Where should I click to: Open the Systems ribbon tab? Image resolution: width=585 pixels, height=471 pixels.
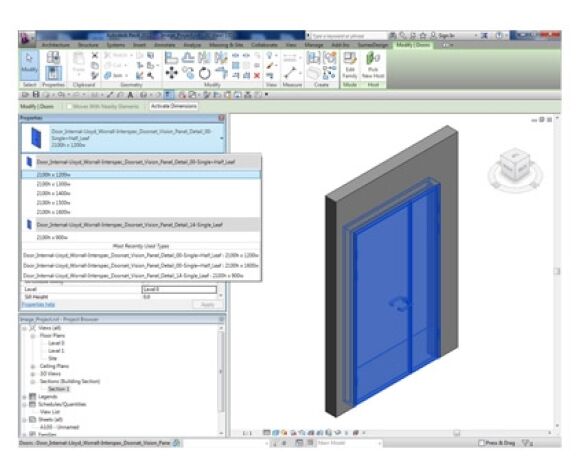pyautogui.click(x=116, y=45)
